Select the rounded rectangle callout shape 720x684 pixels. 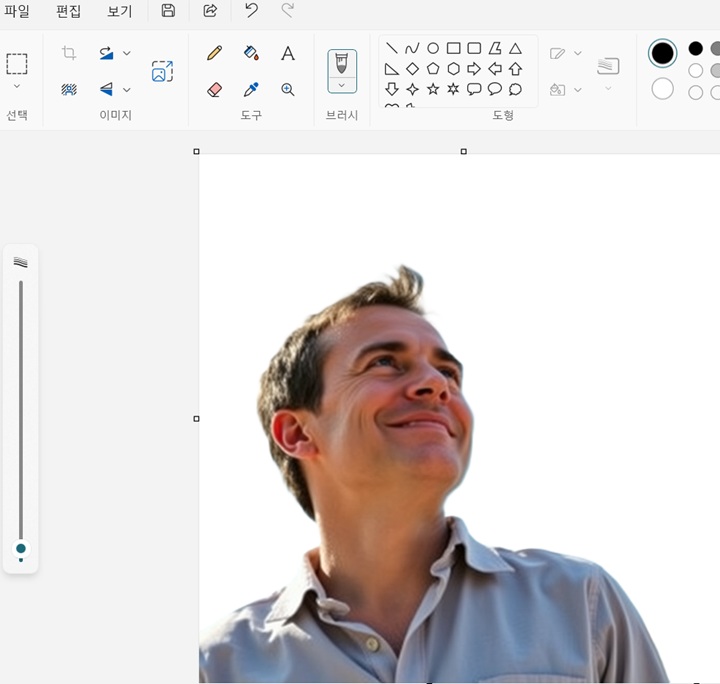pyautogui.click(x=474, y=89)
